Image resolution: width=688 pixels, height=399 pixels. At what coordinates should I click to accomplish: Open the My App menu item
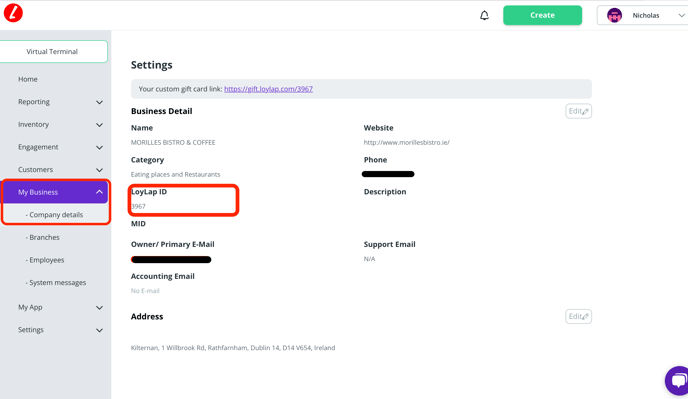click(x=30, y=307)
